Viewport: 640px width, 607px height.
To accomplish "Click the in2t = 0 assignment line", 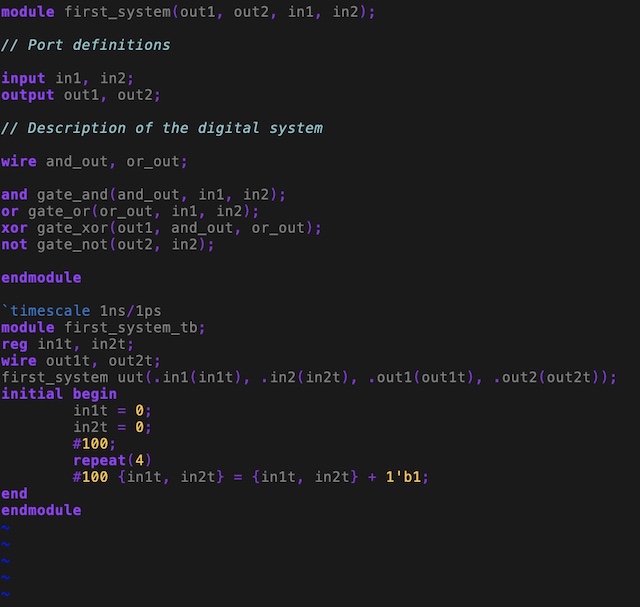I will pyautogui.click(x=112, y=427).
